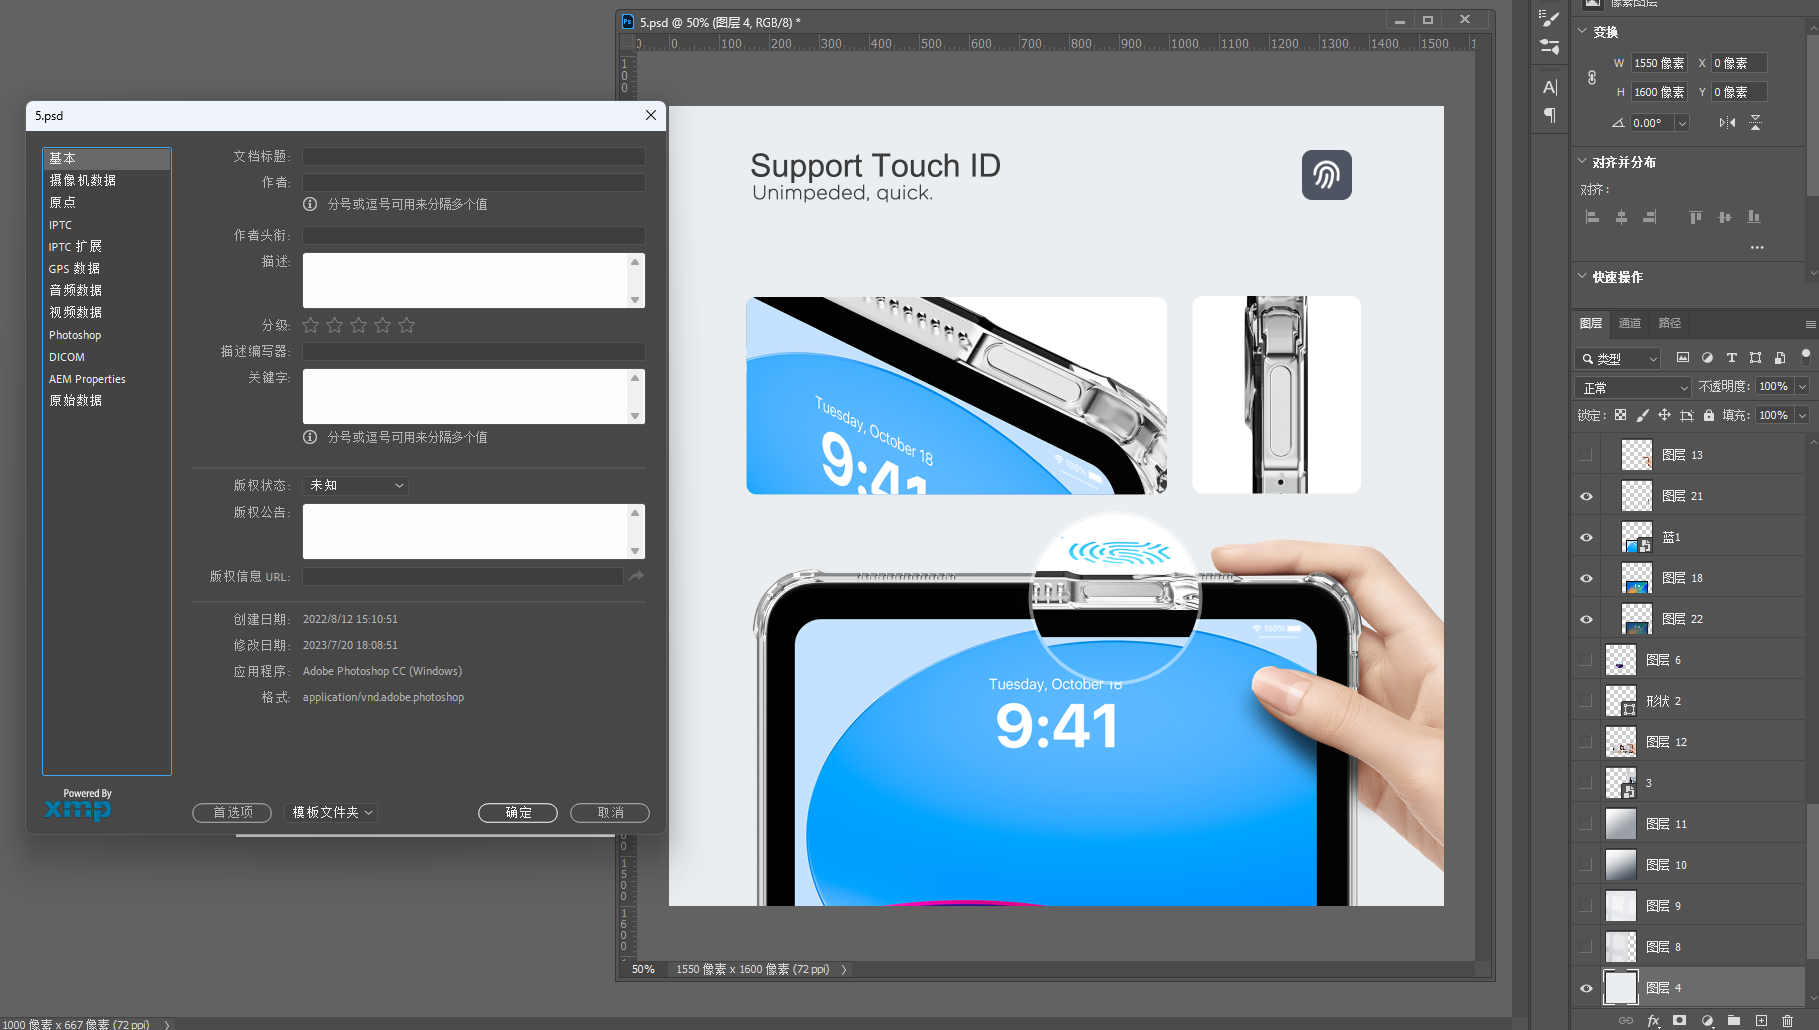Click the adjustment layer filter icon

tap(1707, 358)
